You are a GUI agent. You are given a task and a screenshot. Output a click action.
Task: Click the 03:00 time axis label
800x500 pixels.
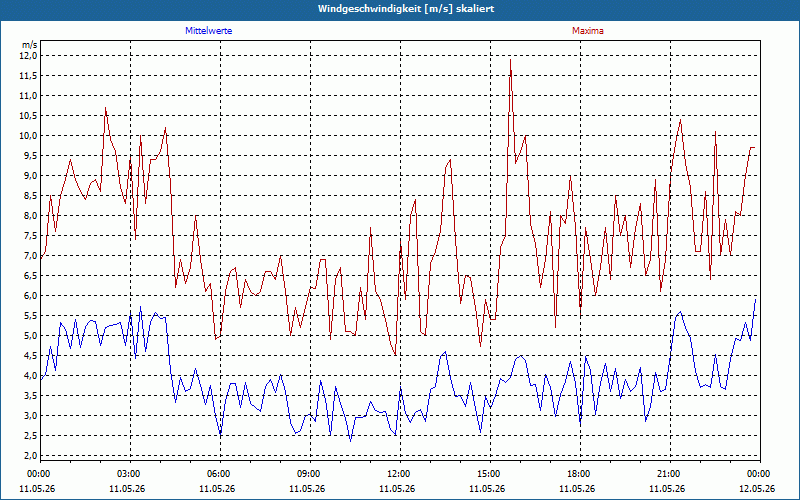point(130,474)
